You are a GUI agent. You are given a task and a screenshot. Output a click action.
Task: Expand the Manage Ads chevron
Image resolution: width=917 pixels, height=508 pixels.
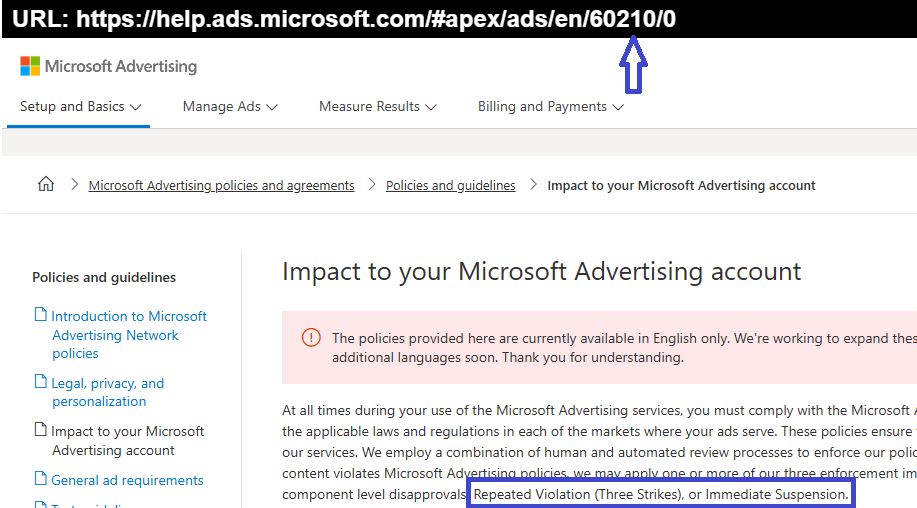pyautogui.click(x=271, y=108)
